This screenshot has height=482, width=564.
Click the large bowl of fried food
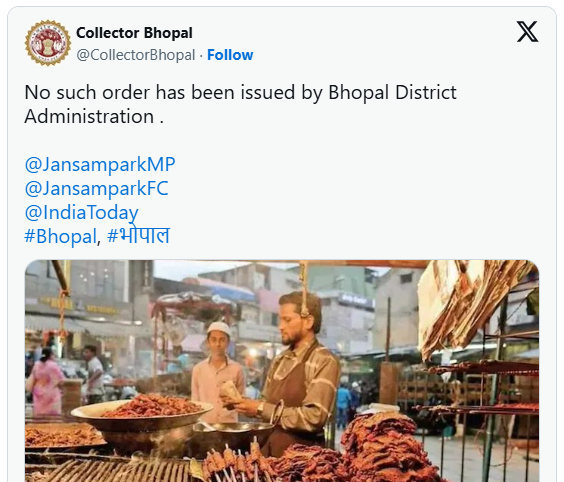pos(142,412)
